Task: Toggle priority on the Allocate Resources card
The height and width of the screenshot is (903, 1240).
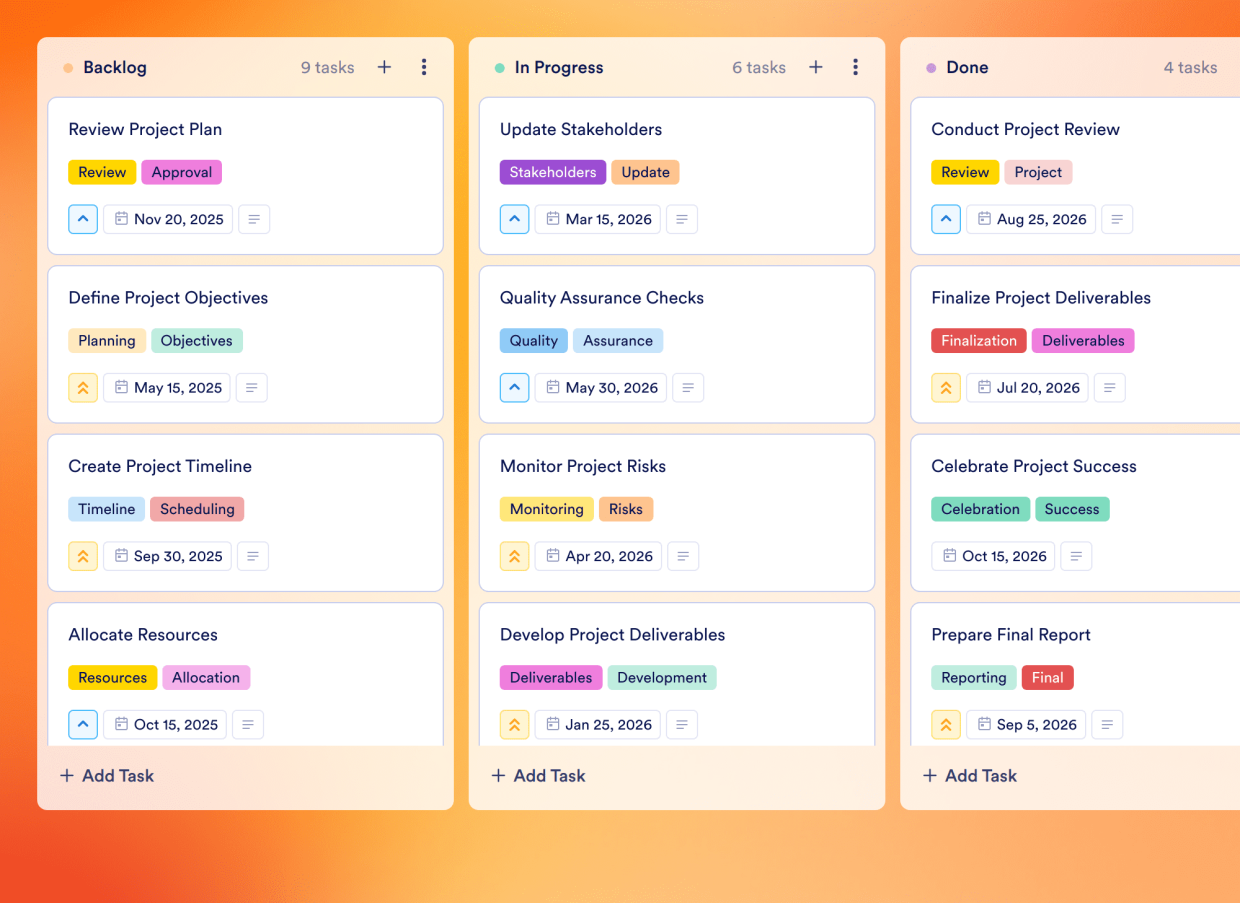Action: (x=83, y=724)
